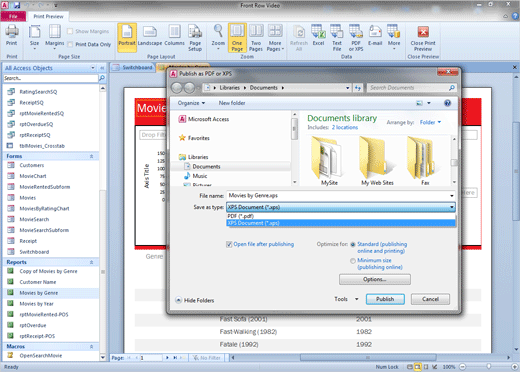The width and height of the screenshot is (520, 372).
Task: Switch to the Switchboard document tab
Action: pyautogui.click(x=132, y=67)
